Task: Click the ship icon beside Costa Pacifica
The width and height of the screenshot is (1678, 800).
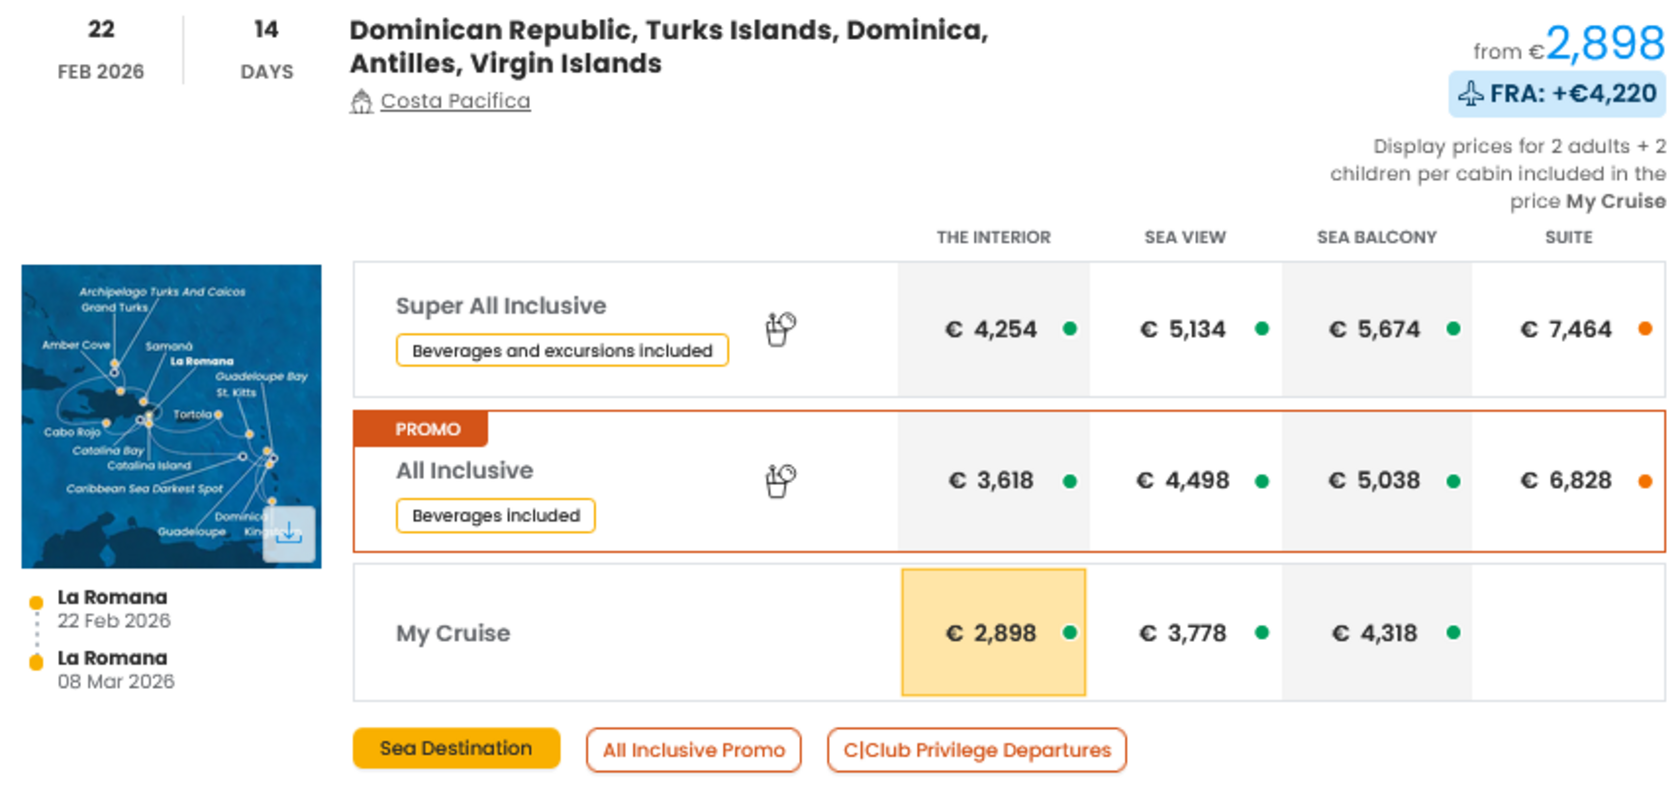Action: [x=362, y=100]
